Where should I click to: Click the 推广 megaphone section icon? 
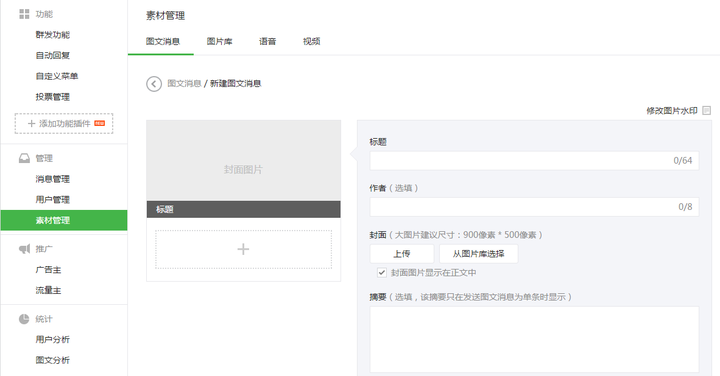(24, 249)
